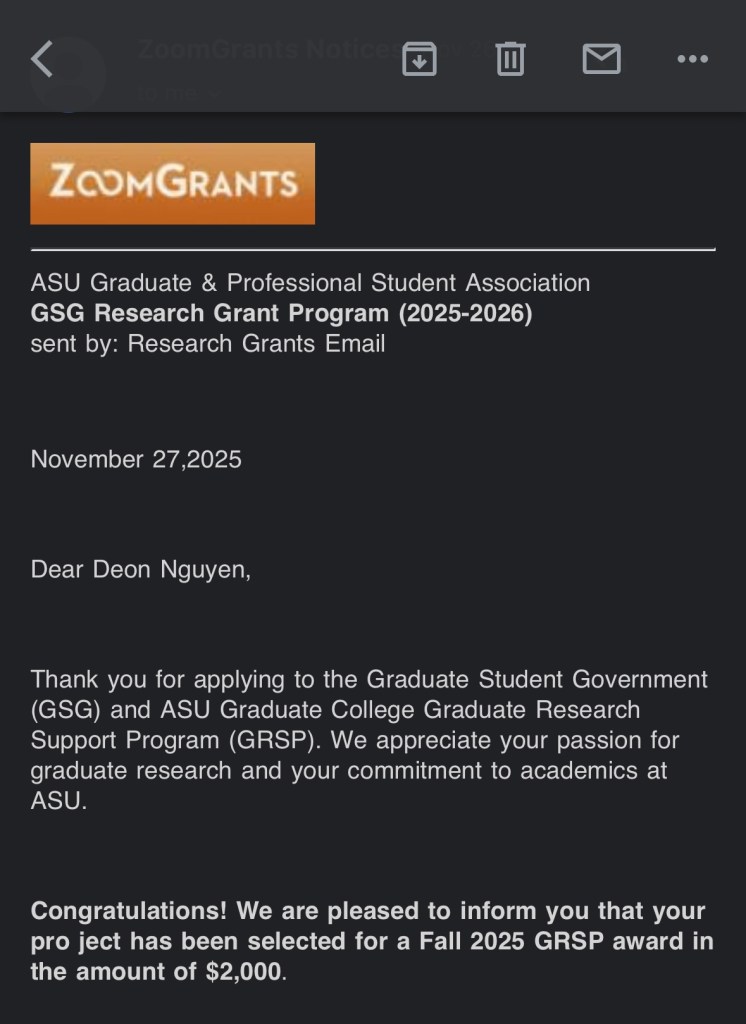Tap the sender avatar circle
The height and width of the screenshot is (1024, 746).
pyautogui.click(x=67, y=72)
